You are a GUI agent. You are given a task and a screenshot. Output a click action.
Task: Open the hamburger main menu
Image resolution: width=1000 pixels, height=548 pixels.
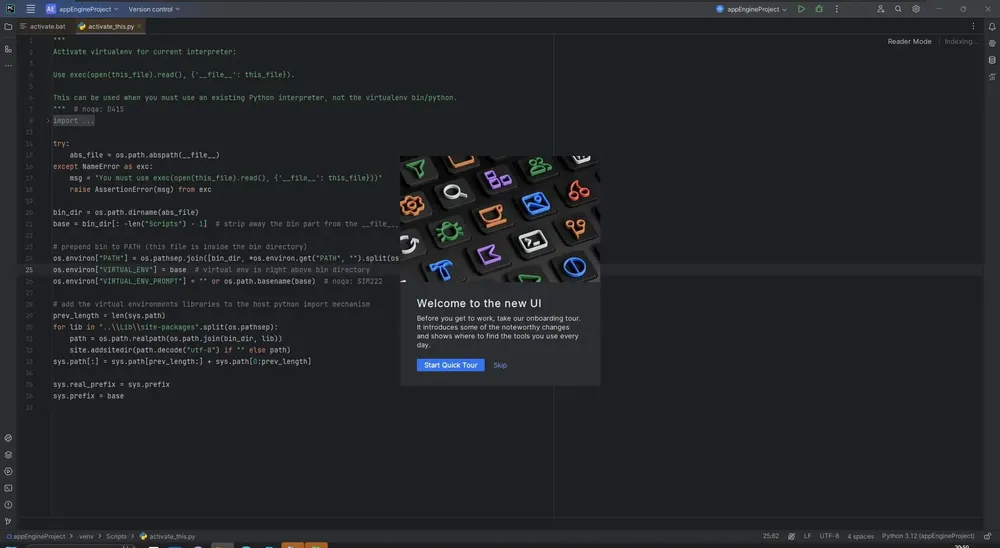(31, 9)
